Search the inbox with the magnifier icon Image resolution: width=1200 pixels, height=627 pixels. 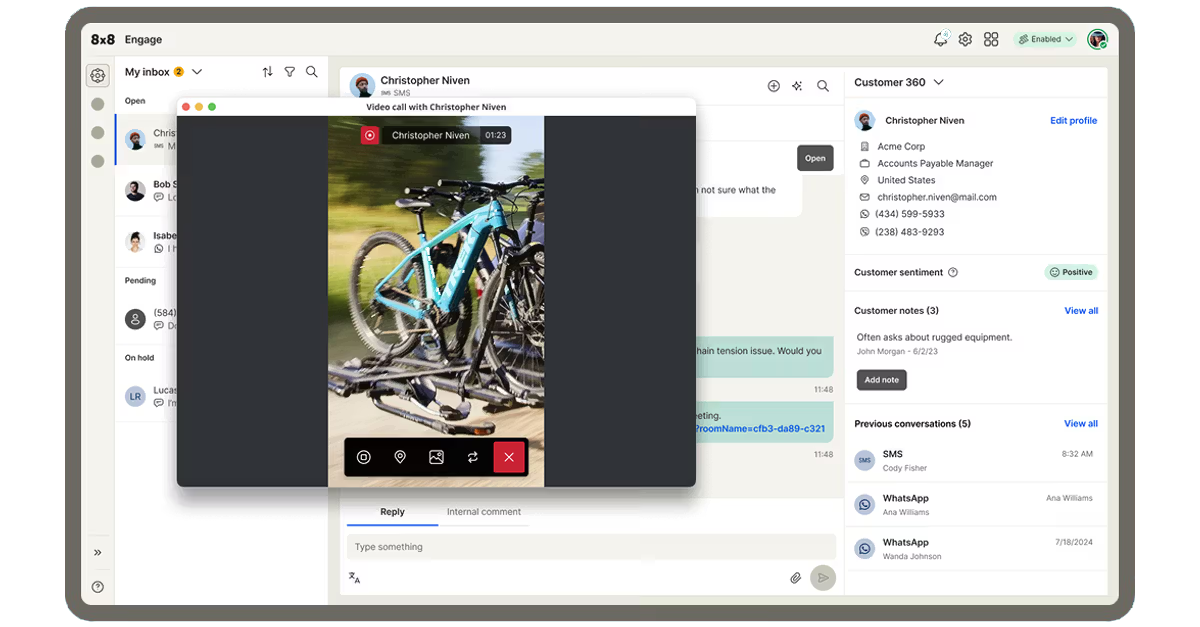(312, 72)
